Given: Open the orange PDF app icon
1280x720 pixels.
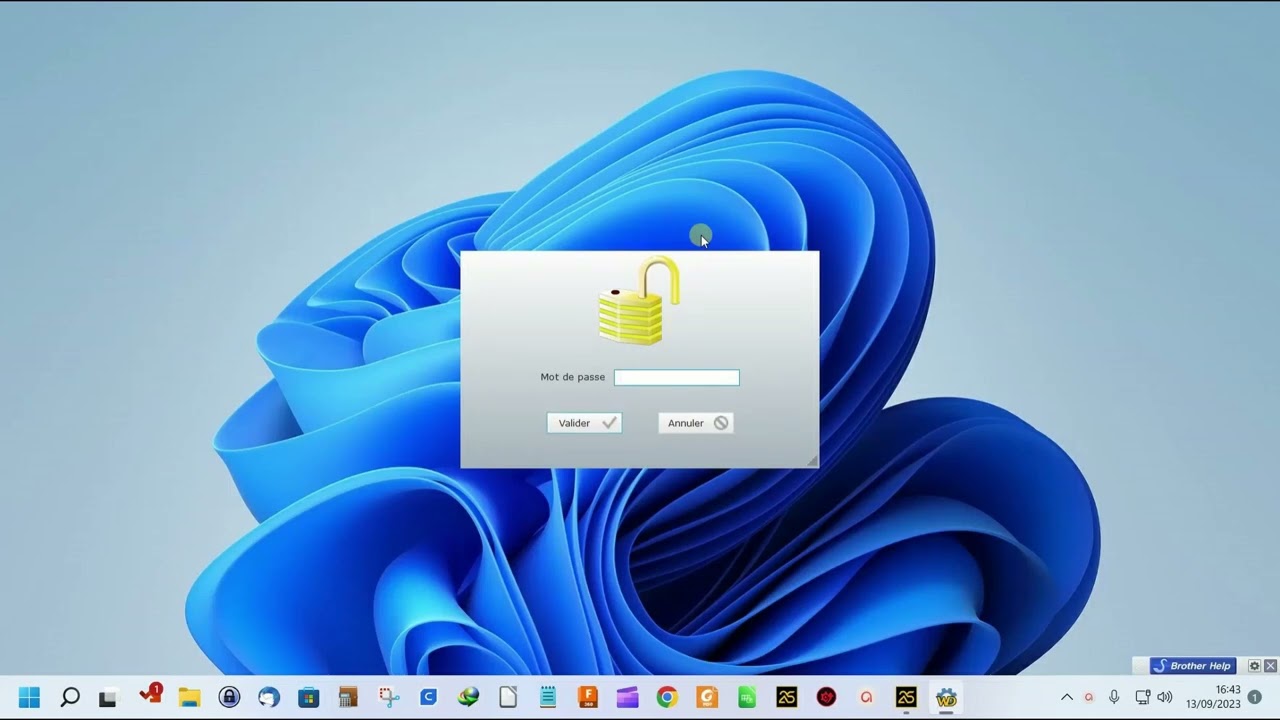Looking at the screenshot, I should (707, 697).
